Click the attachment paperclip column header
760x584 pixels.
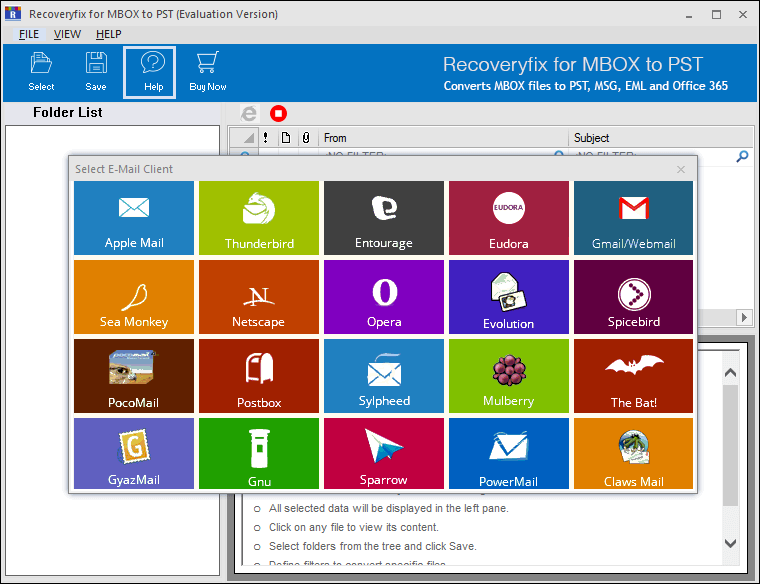point(306,138)
